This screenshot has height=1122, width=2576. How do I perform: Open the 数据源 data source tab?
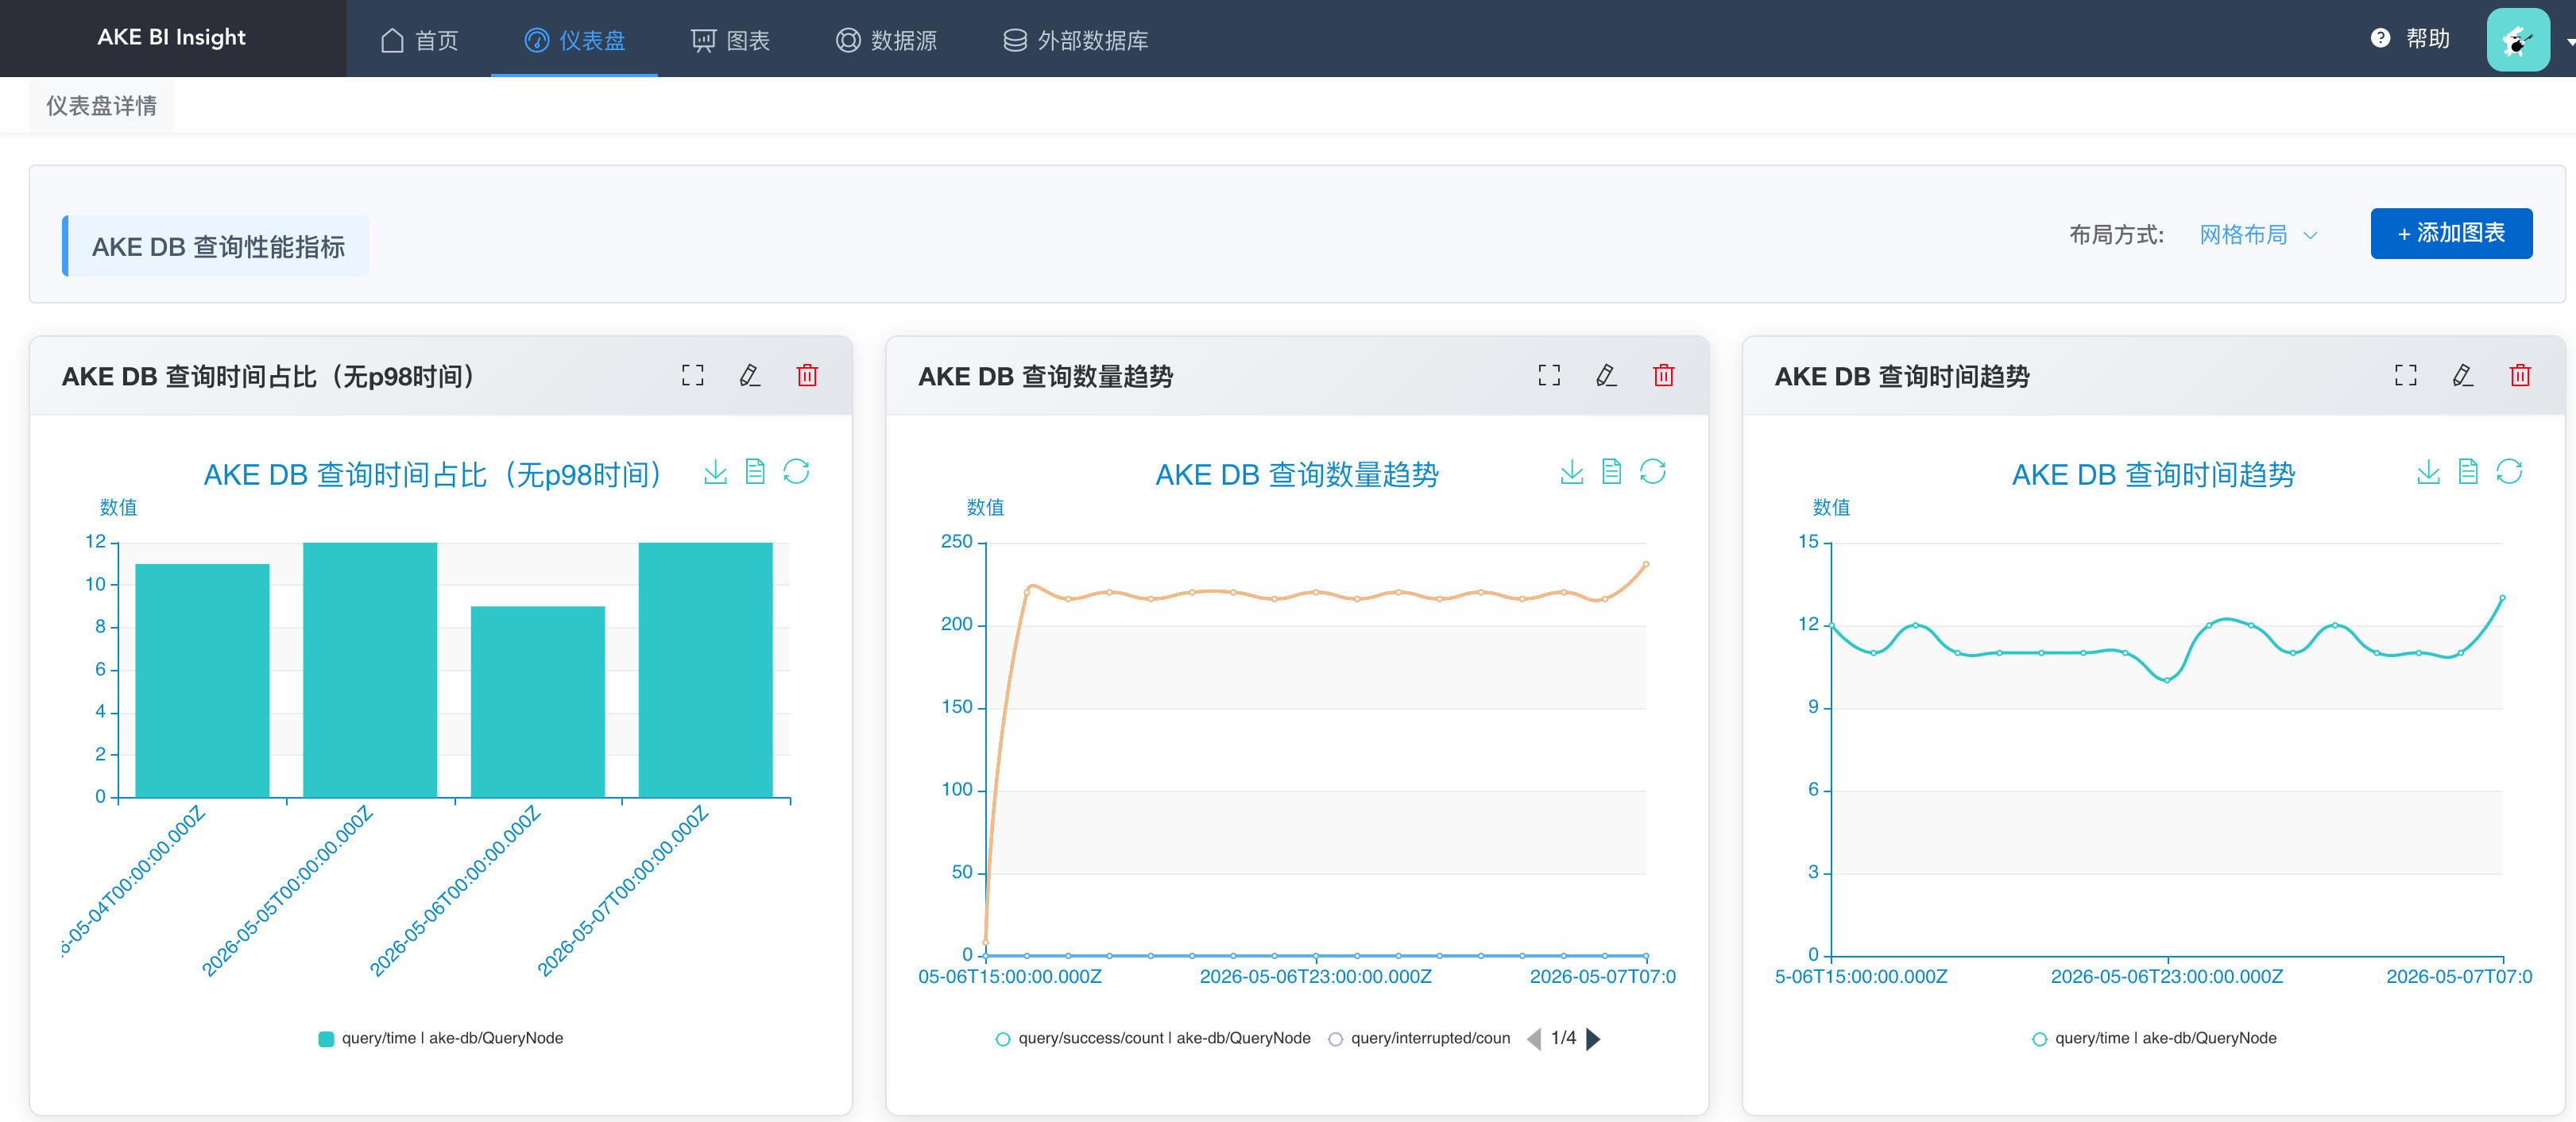point(886,40)
